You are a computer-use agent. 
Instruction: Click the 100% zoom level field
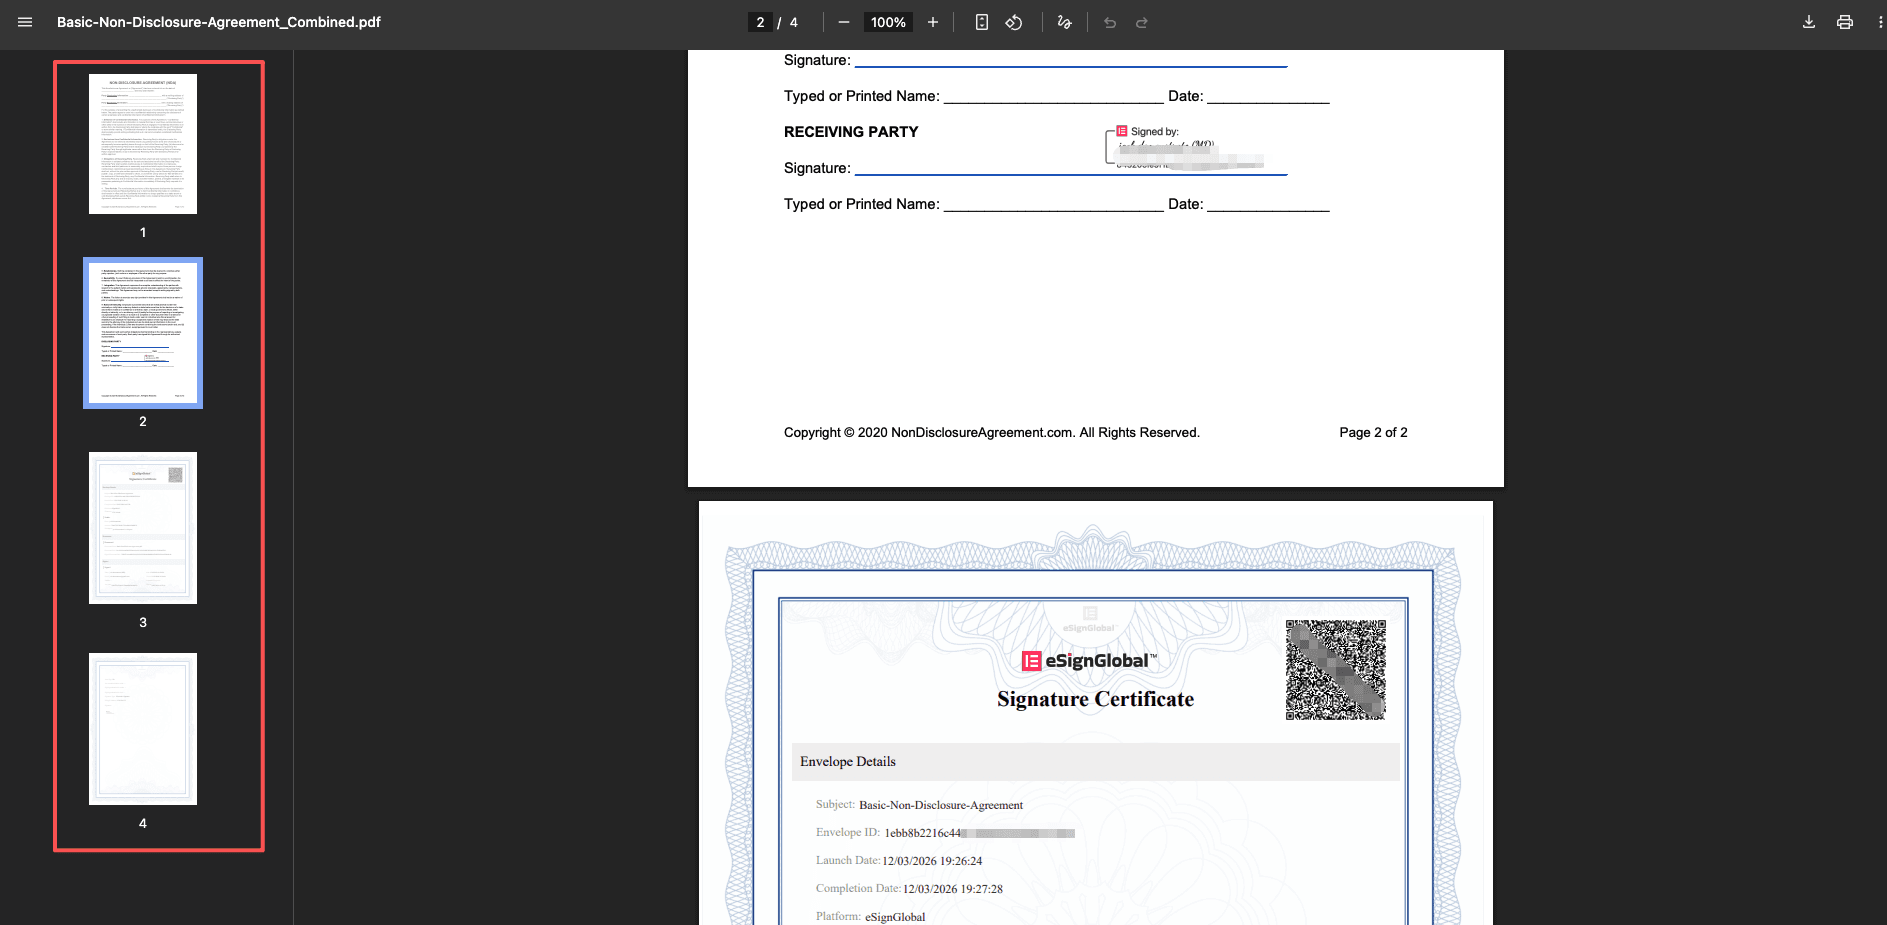tap(888, 22)
